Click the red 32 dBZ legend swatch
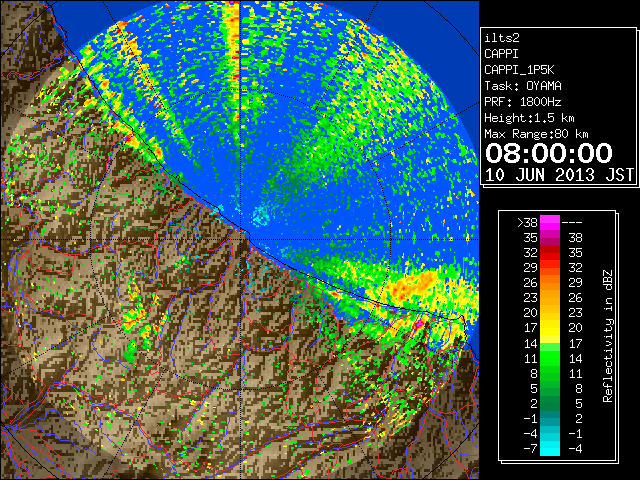The height and width of the screenshot is (480, 640). (x=550, y=253)
